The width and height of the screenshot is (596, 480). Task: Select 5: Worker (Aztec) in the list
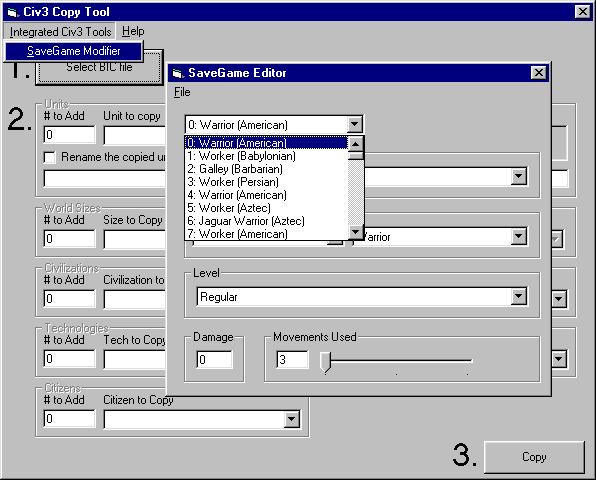click(x=266, y=208)
